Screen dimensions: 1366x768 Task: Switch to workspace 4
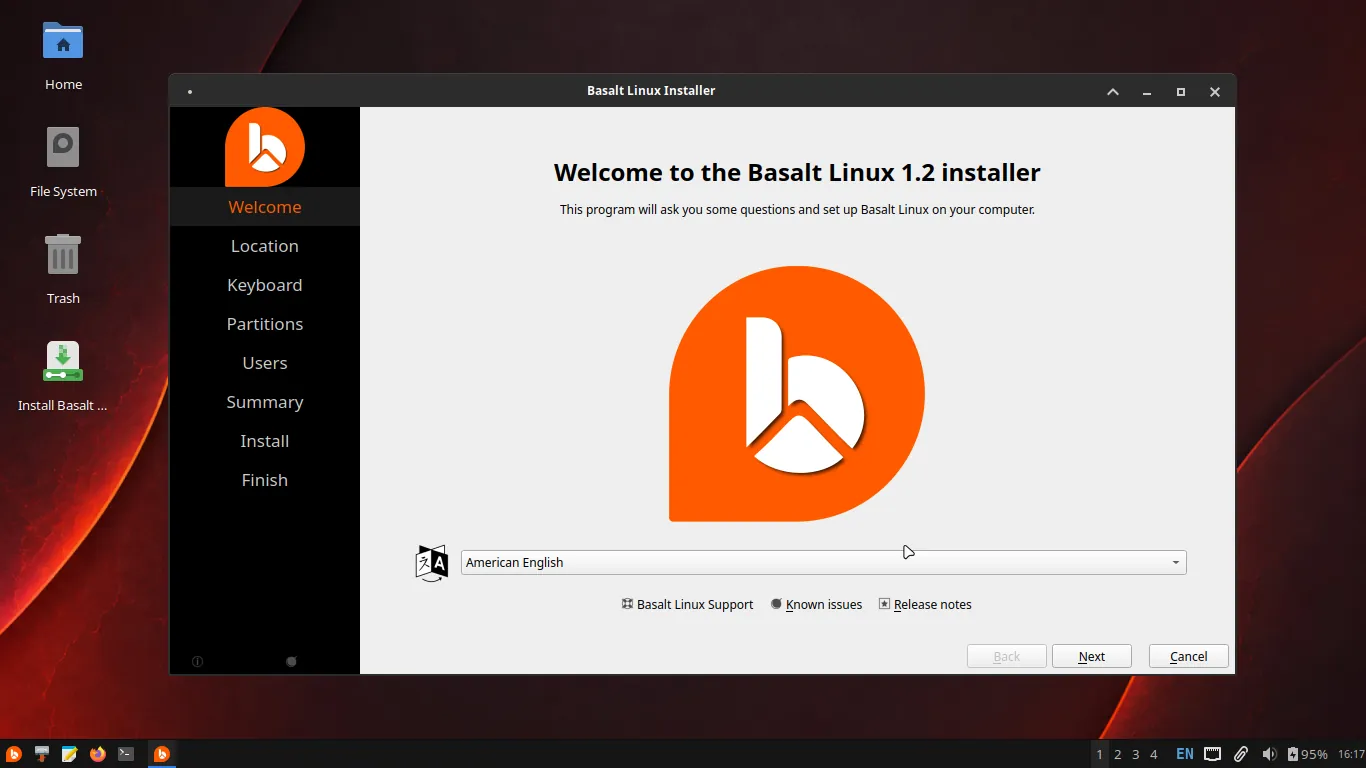point(1154,754)
